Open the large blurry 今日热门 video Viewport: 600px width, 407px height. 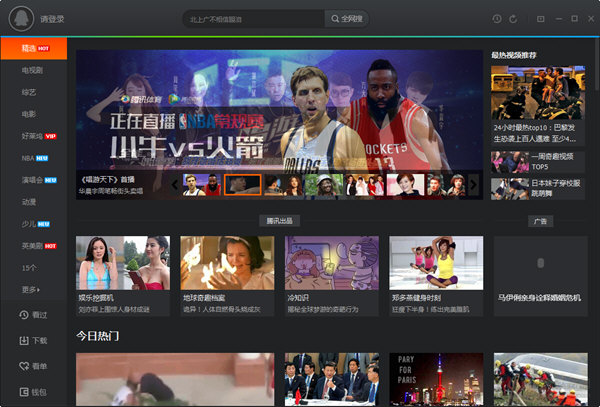(x=175, y=379)
